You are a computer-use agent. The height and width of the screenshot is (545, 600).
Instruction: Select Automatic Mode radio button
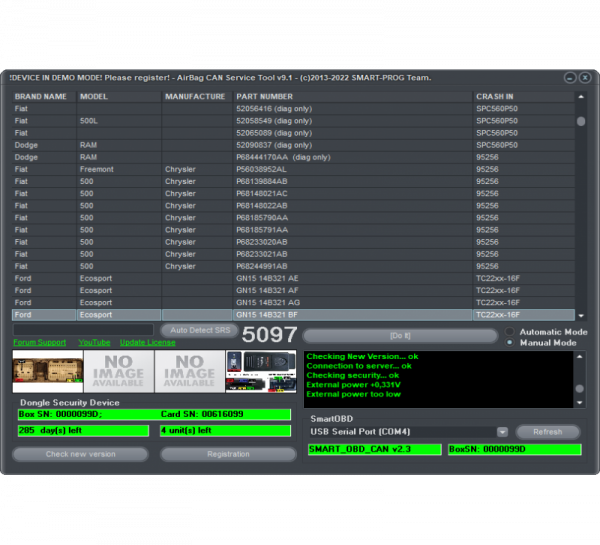pos(509,331)
